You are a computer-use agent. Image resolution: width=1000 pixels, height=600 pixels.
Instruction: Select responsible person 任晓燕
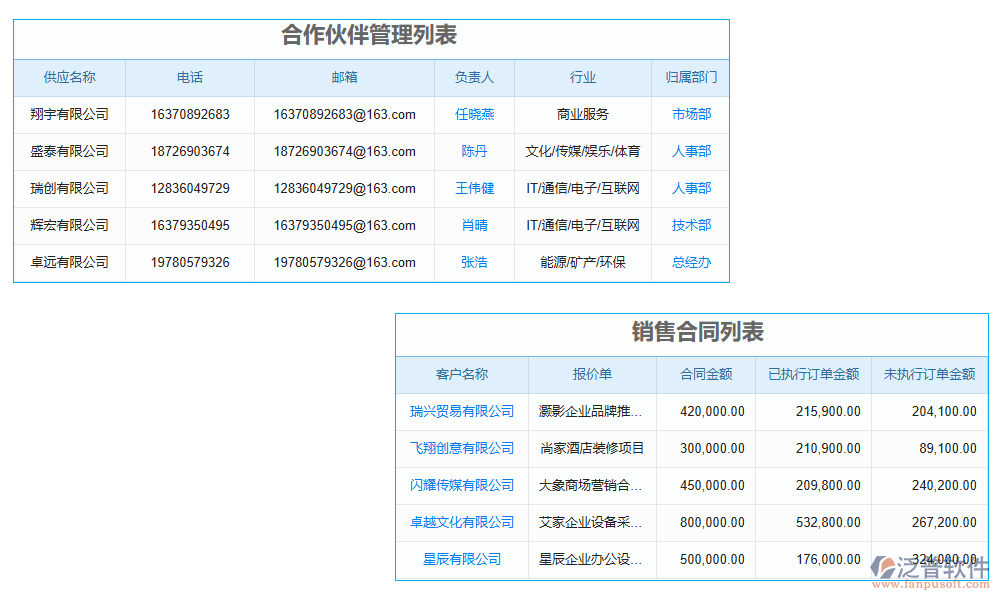click(x=473, y=114)
